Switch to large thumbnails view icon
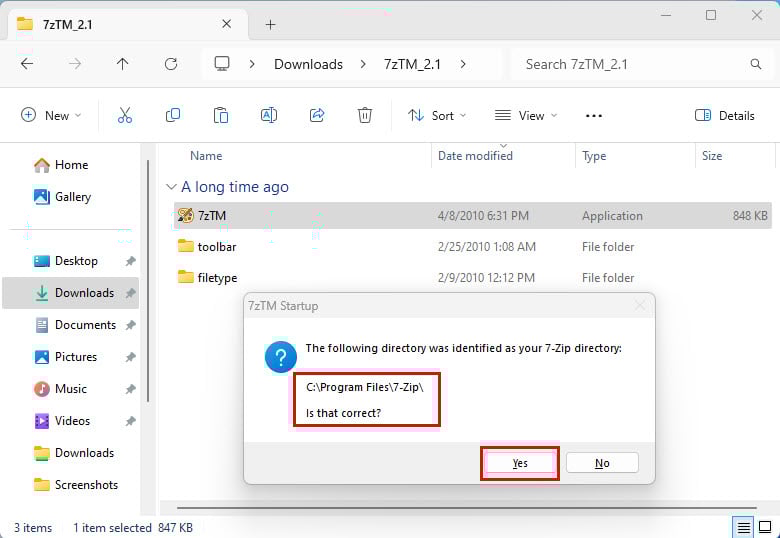 765,527
